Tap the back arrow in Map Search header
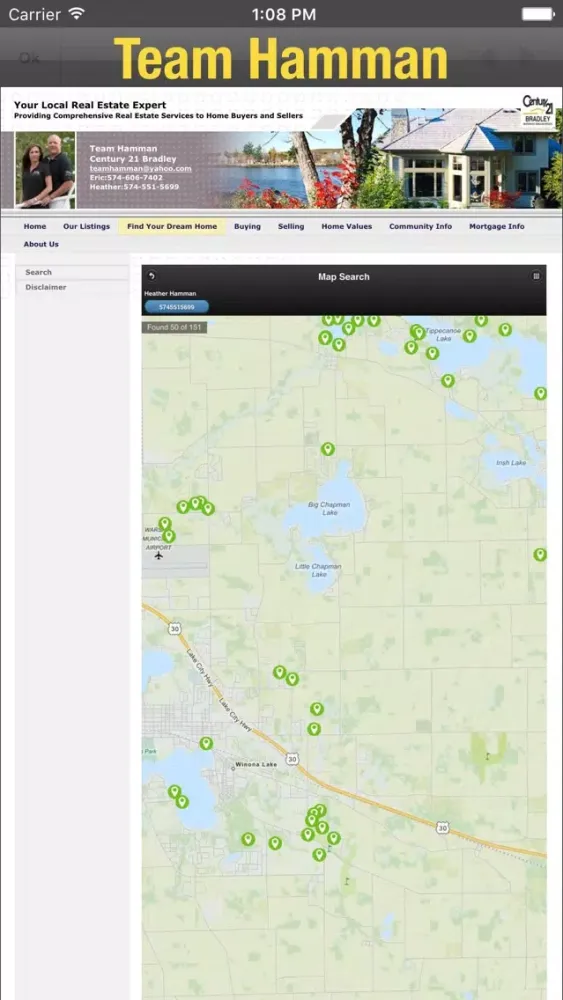 151,276
